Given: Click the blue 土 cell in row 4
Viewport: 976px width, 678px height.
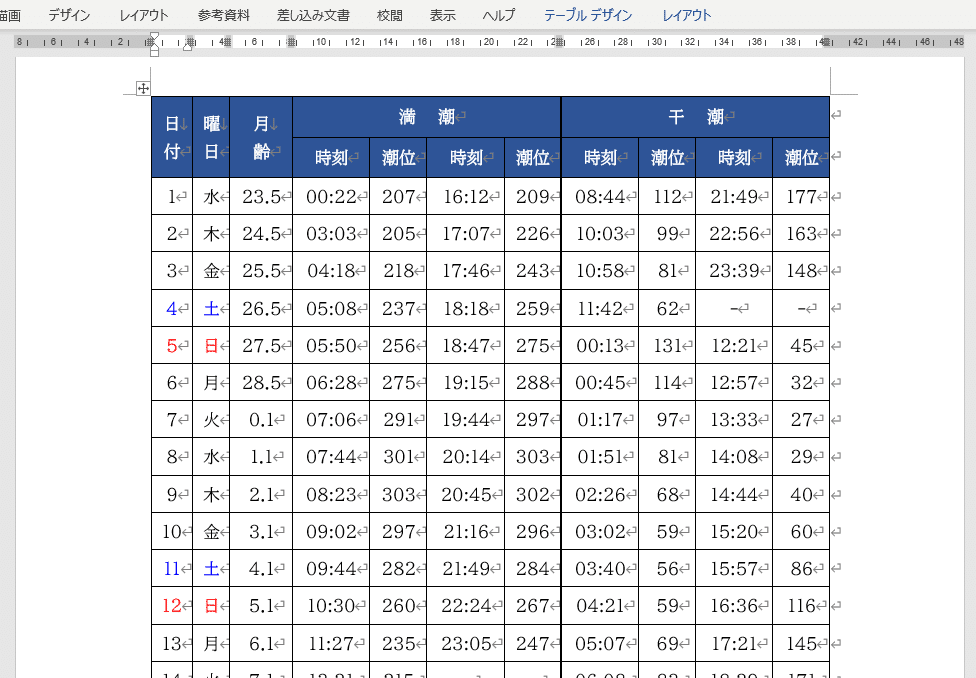Looking at the screenshot, I should (212, 308).
